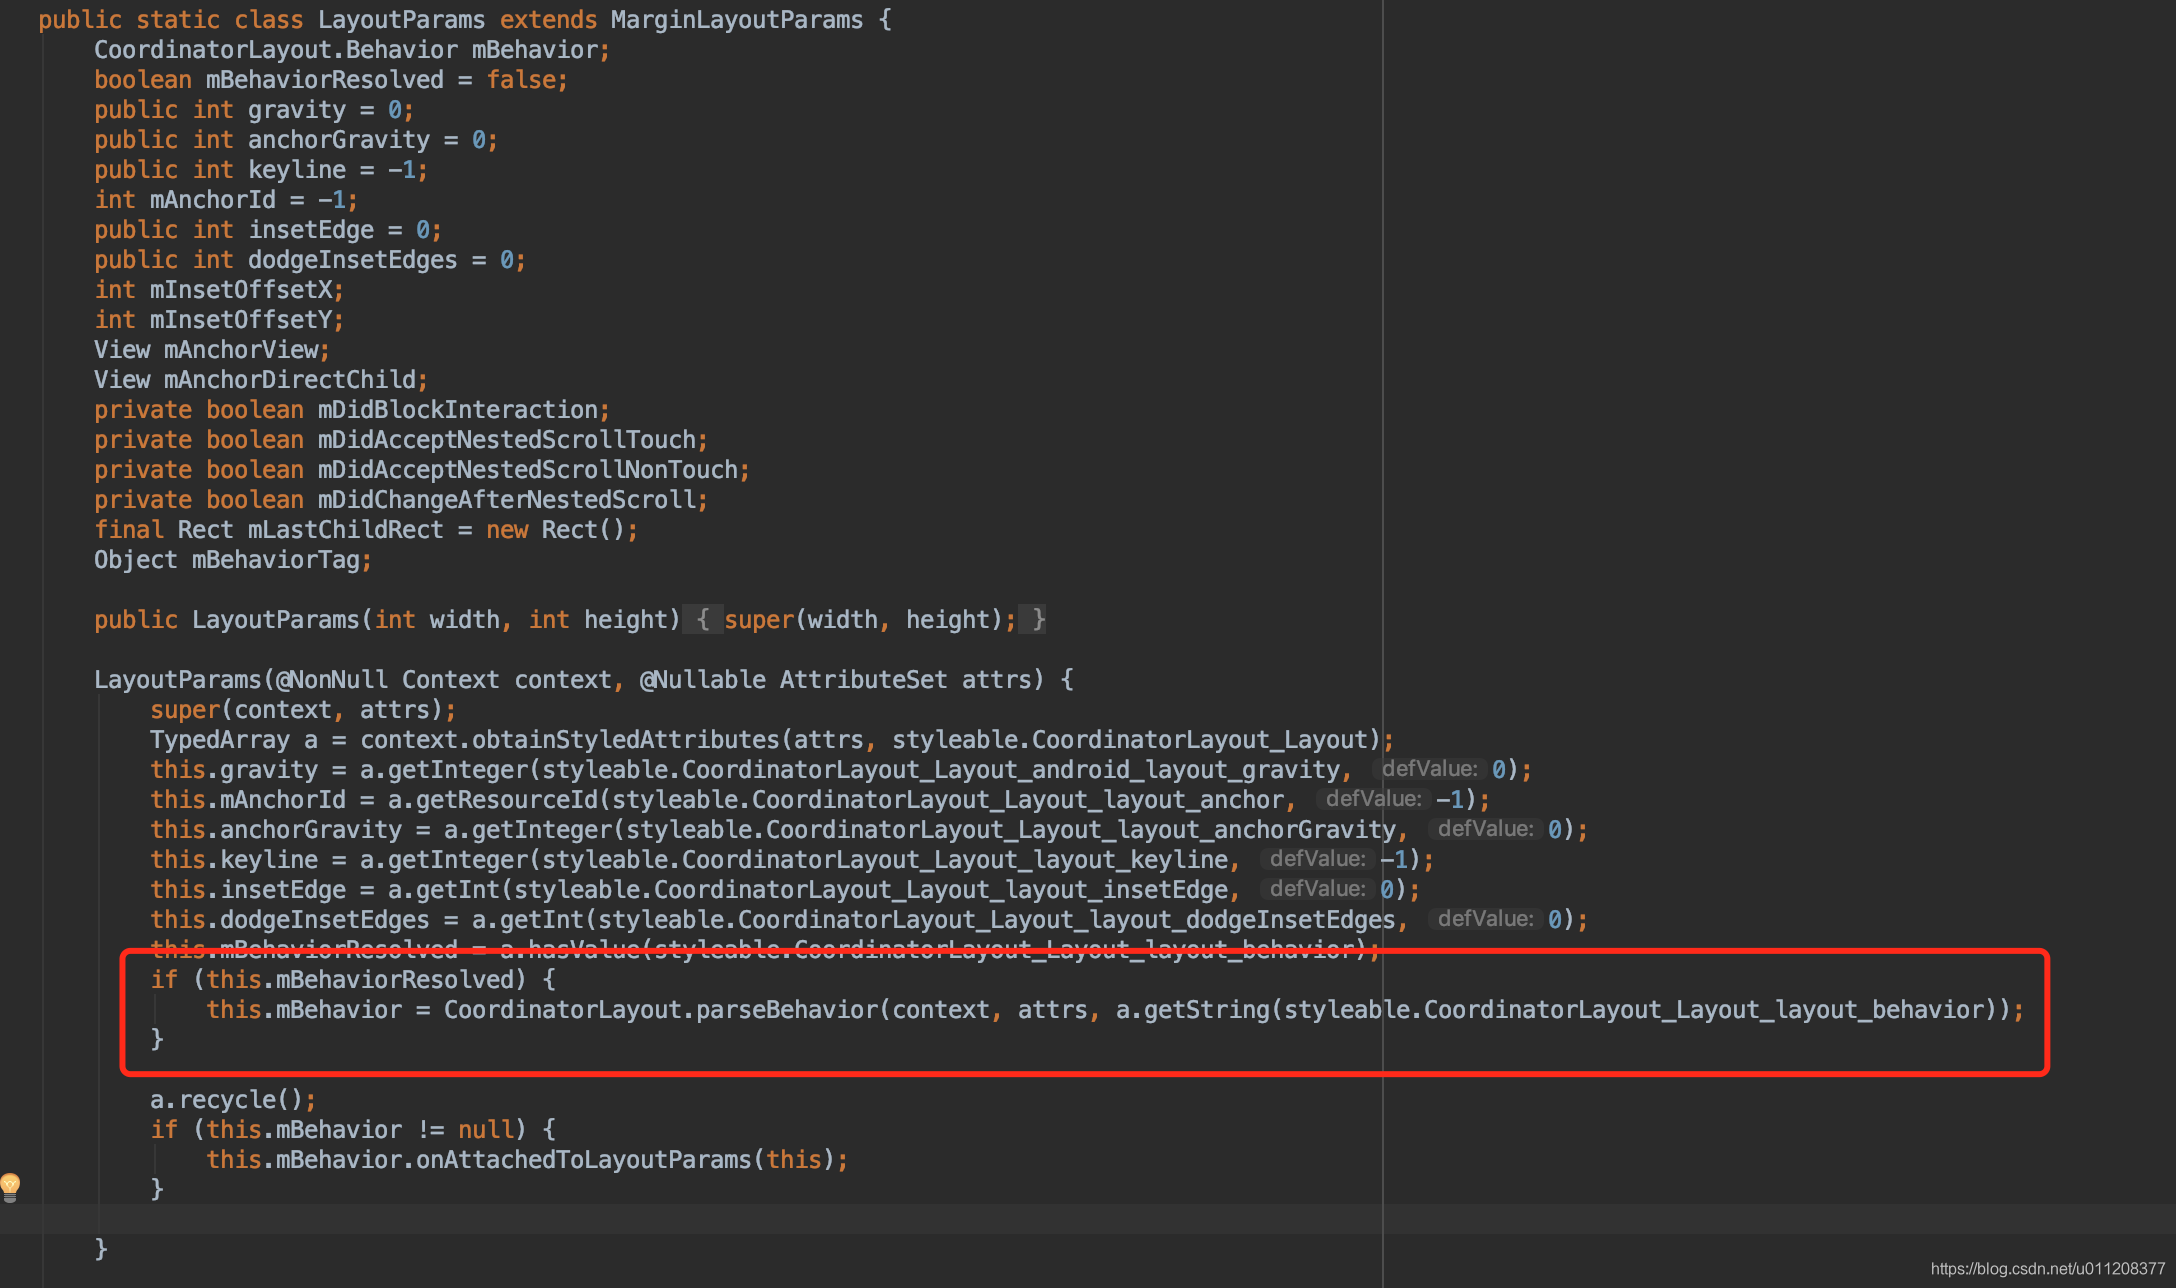Image resolution: width=2176 pixels, height=1288 pixels.
Task: Click 'mAnchorDirectChild' field
Action: (290, 380)
